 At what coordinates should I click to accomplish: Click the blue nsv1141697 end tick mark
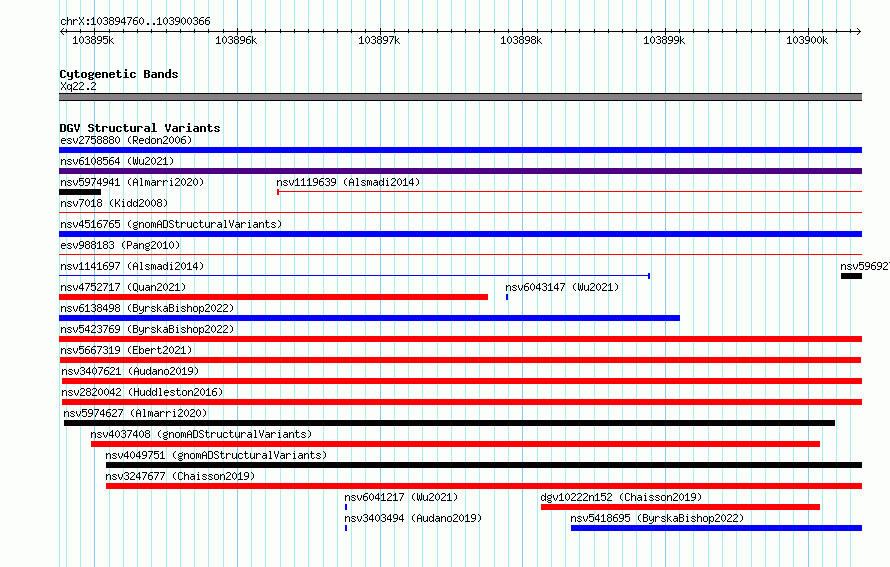(x=649, y=276)
